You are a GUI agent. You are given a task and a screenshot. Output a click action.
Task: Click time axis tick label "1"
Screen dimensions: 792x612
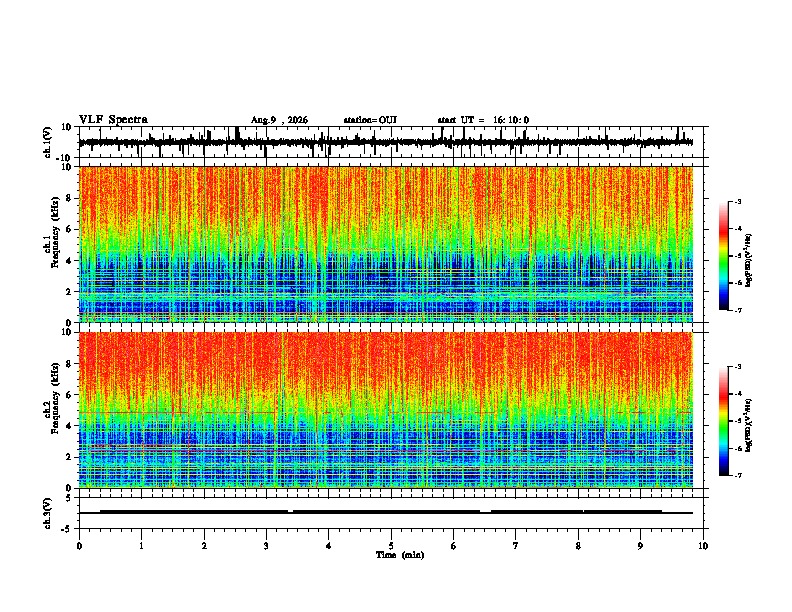[x=141, y=546]
